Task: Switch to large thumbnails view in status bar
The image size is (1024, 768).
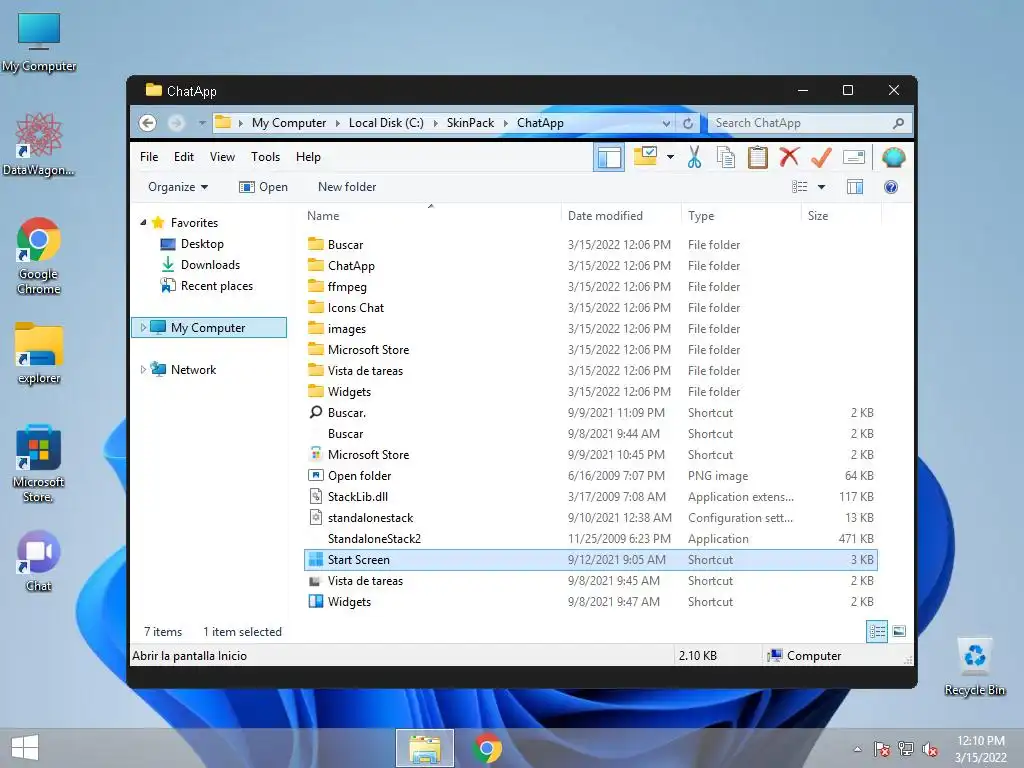Action: (x=899, y=631)
